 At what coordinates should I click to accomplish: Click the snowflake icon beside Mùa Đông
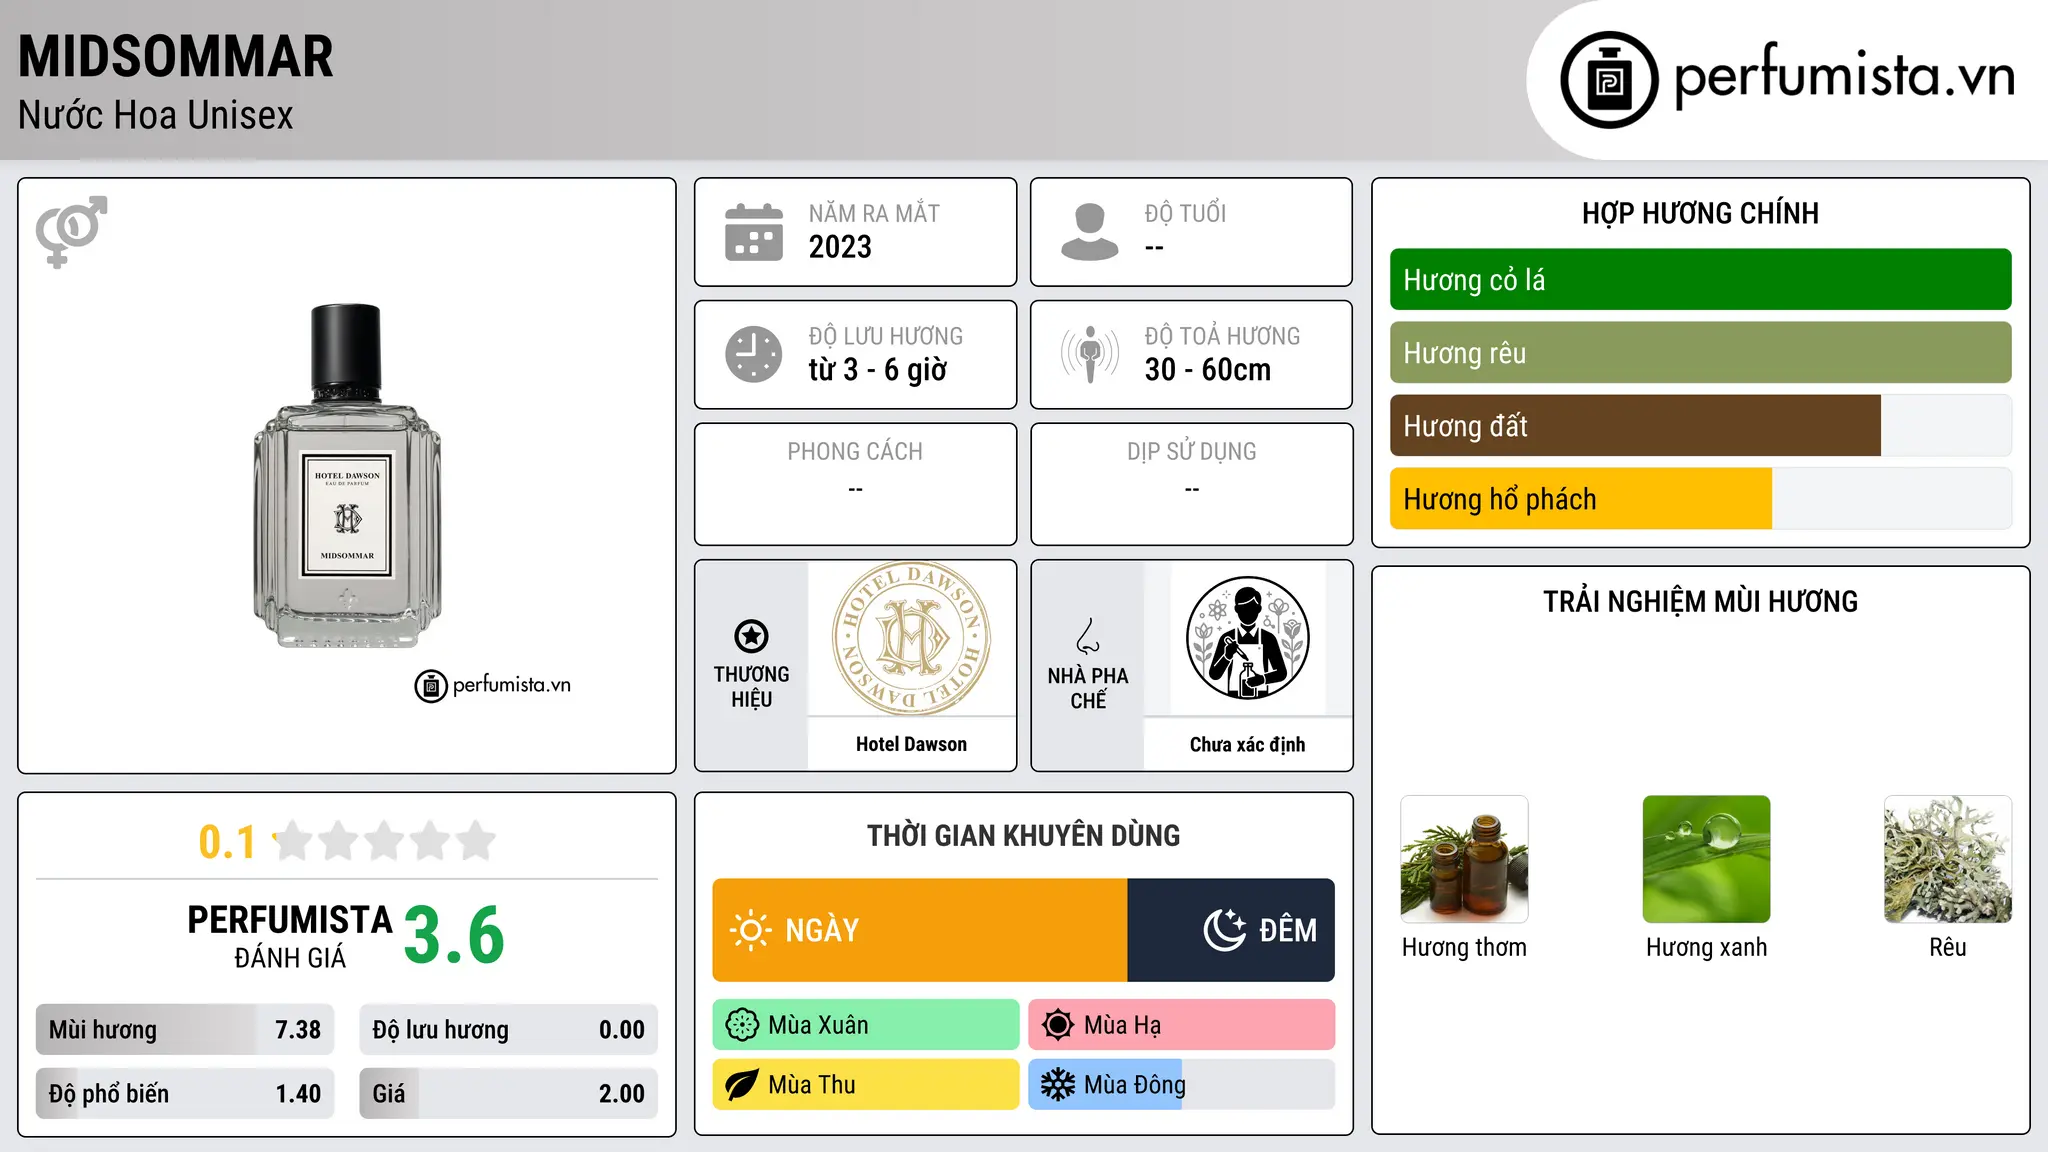tap(1058, 1085)
